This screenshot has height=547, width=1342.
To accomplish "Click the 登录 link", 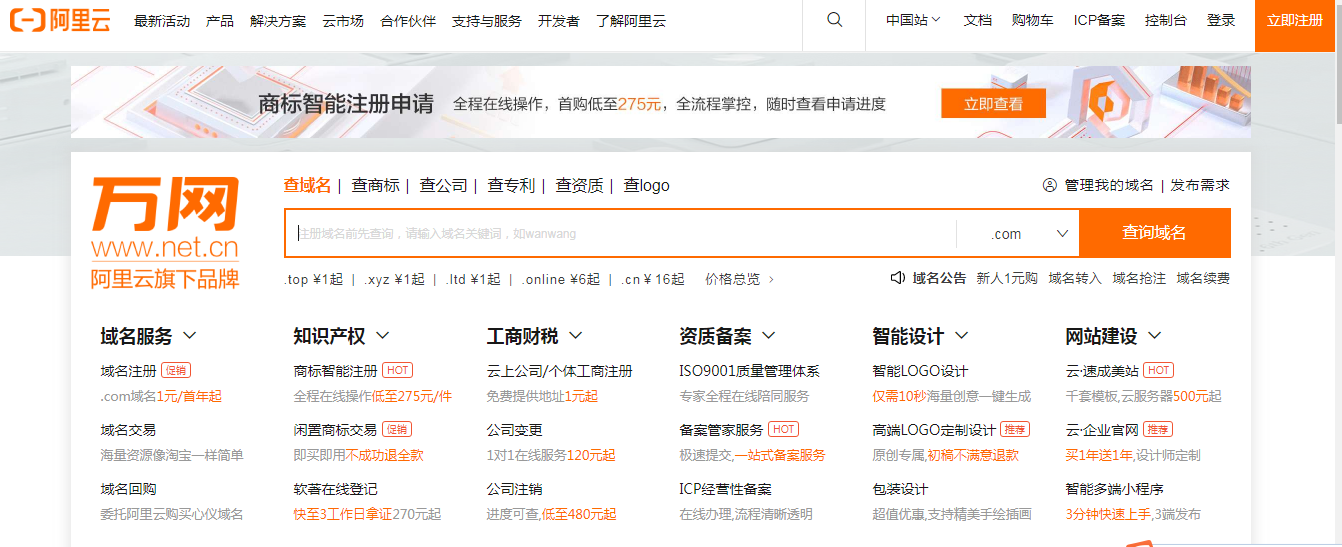I will coord(1221,20).
